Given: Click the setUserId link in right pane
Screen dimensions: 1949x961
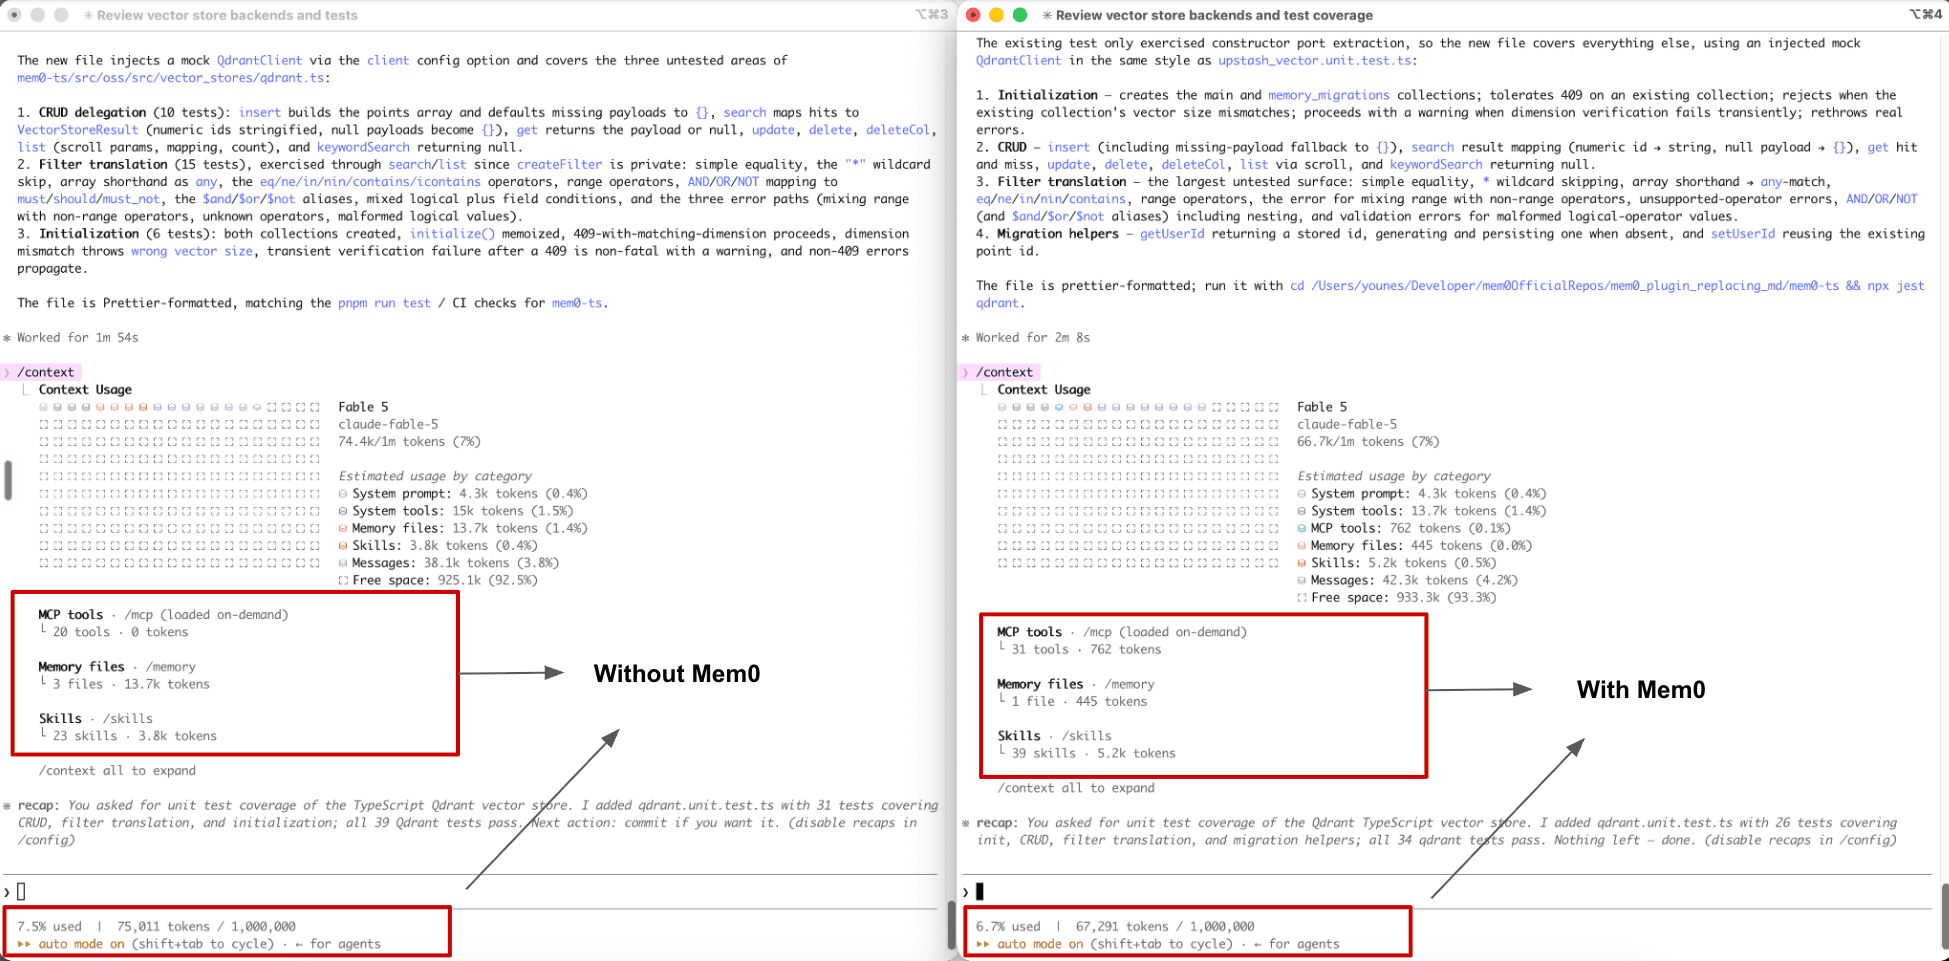Looking at the screenshot, I should coord(1743,234).
